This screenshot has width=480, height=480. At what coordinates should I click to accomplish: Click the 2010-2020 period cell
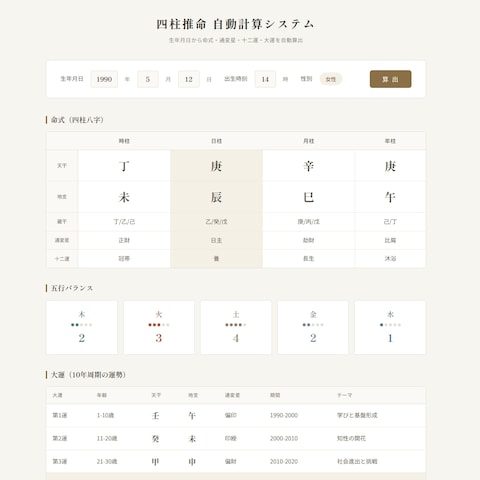point(284,461)
